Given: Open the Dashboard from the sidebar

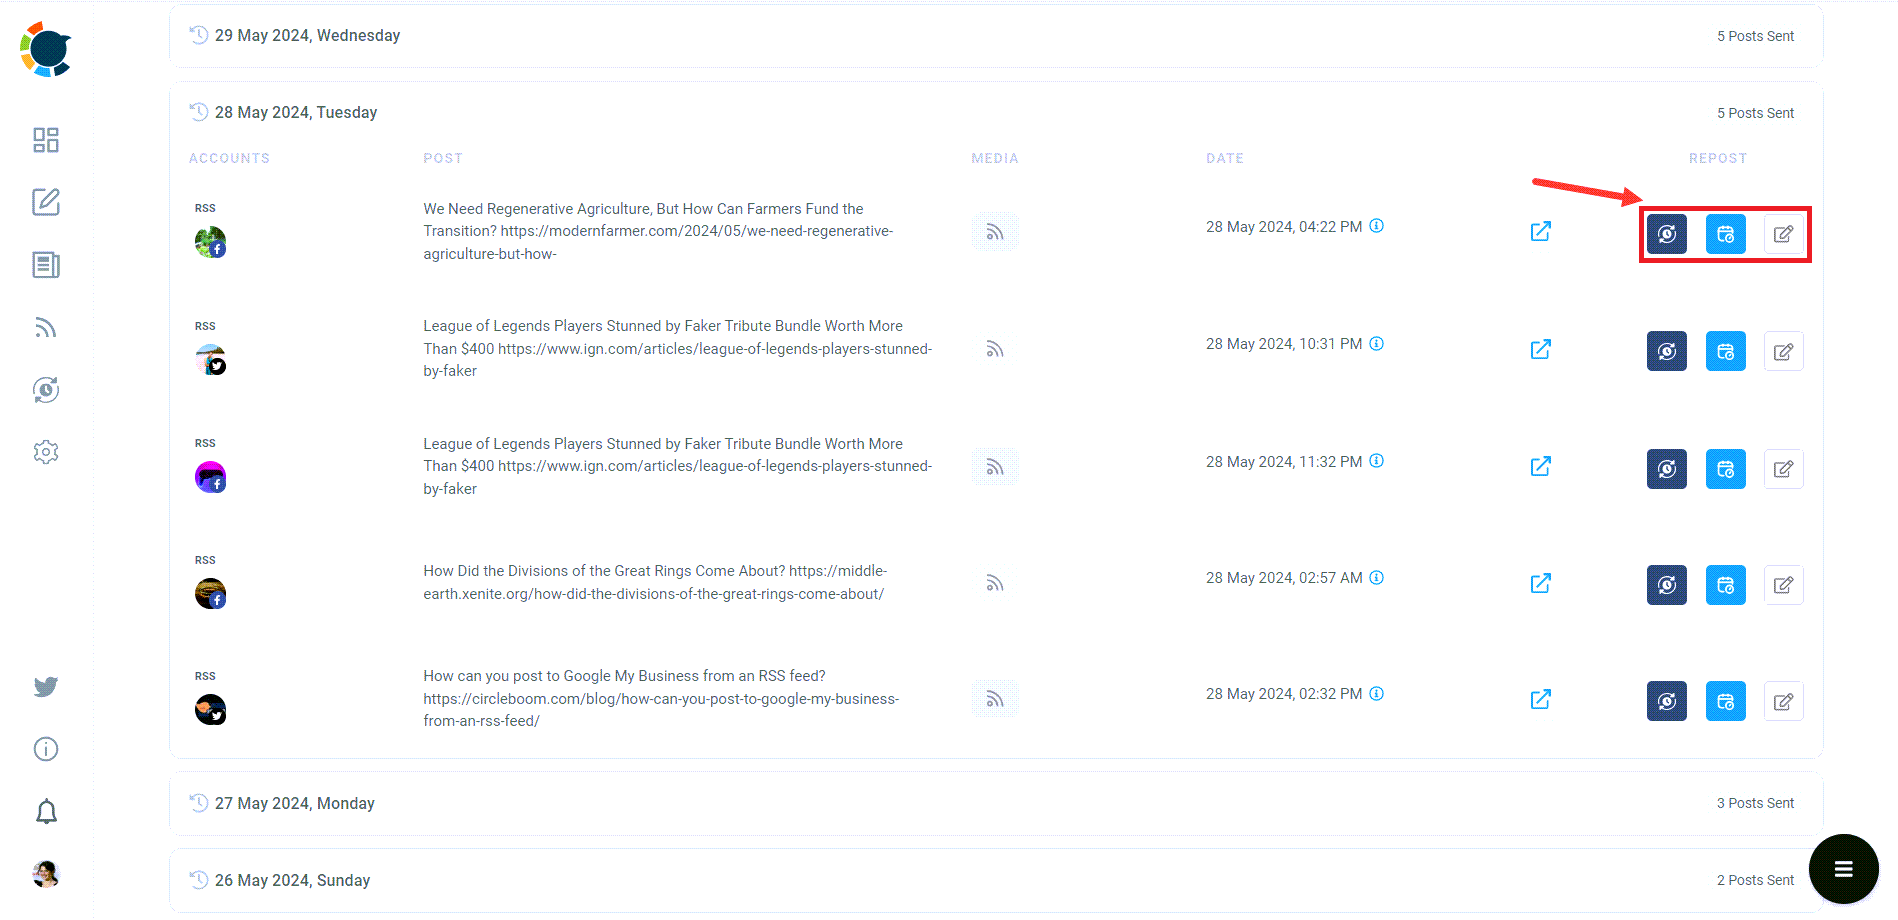Looking at the screenshot, I should 45,140.
